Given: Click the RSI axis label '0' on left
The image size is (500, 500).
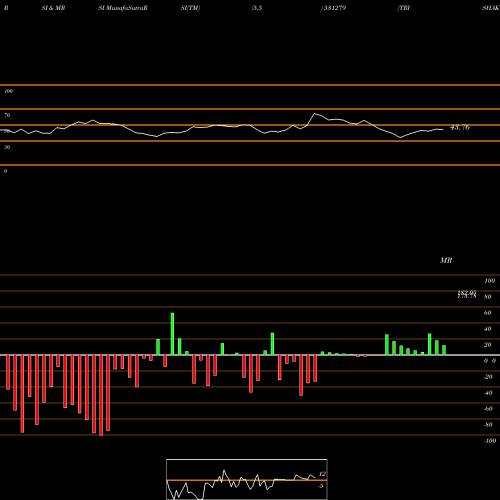Looking at the screenshot, I should click(x=5, y=171).
